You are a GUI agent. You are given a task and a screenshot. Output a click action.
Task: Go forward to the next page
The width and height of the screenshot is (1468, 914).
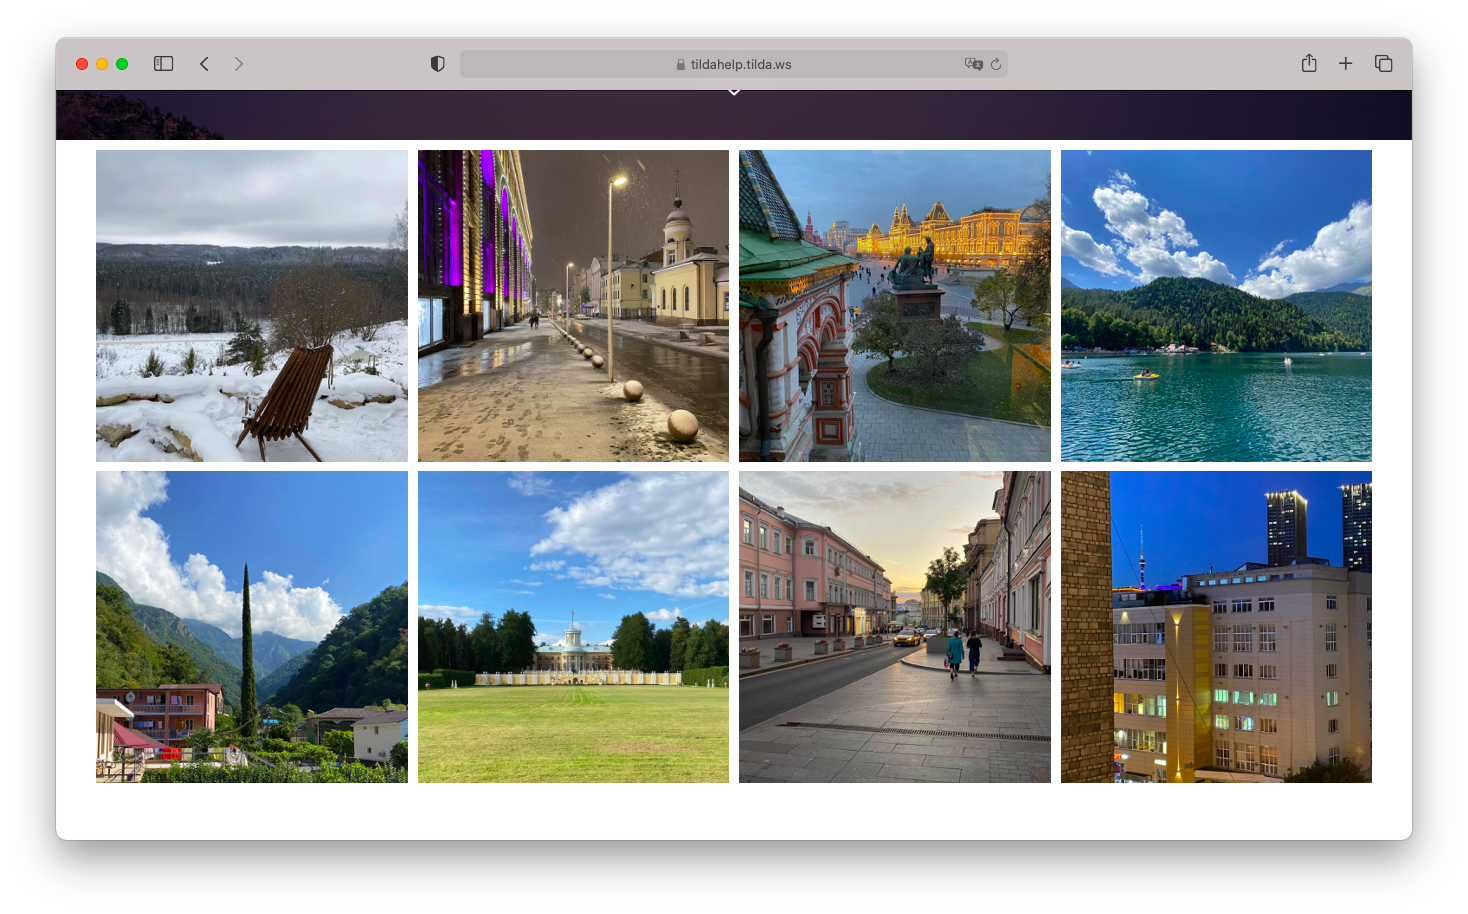pyautogui.click(x=238, y=64)
